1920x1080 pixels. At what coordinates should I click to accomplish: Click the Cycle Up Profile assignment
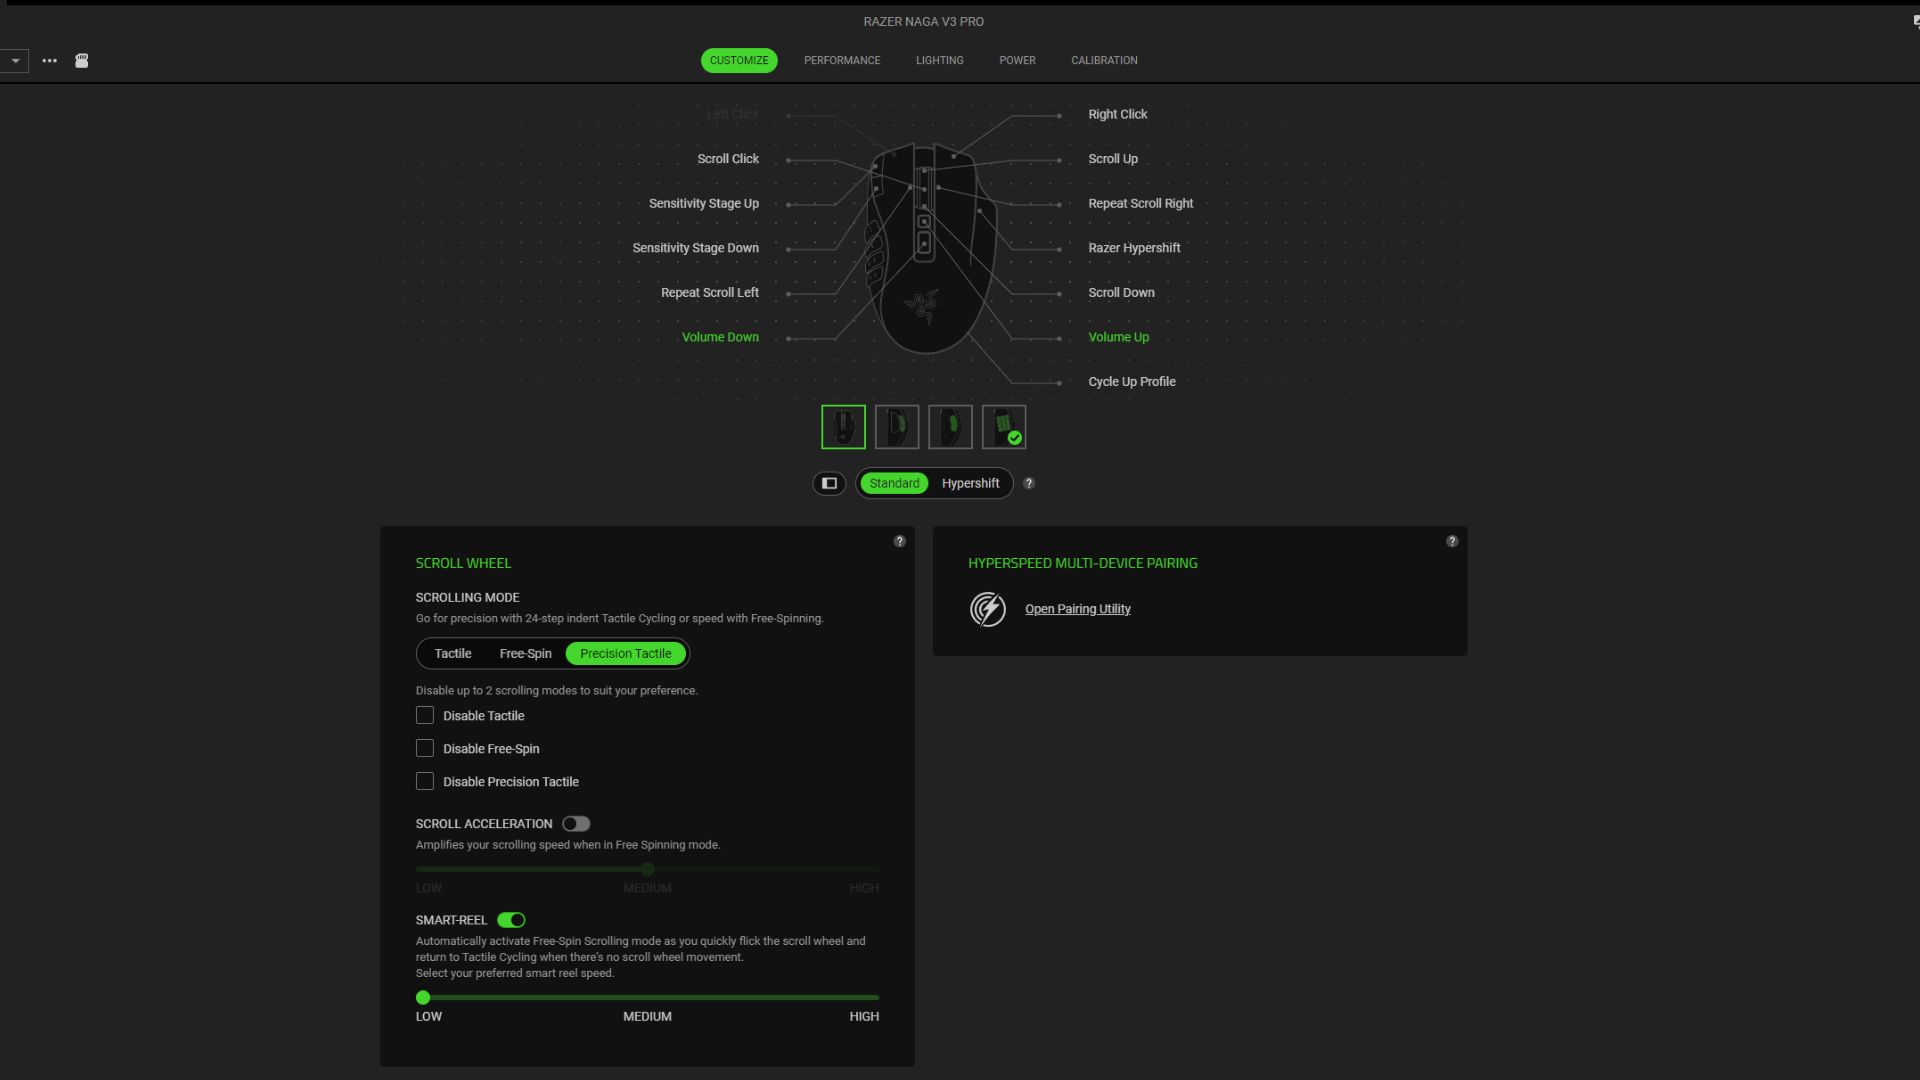tap(1131, 382)
